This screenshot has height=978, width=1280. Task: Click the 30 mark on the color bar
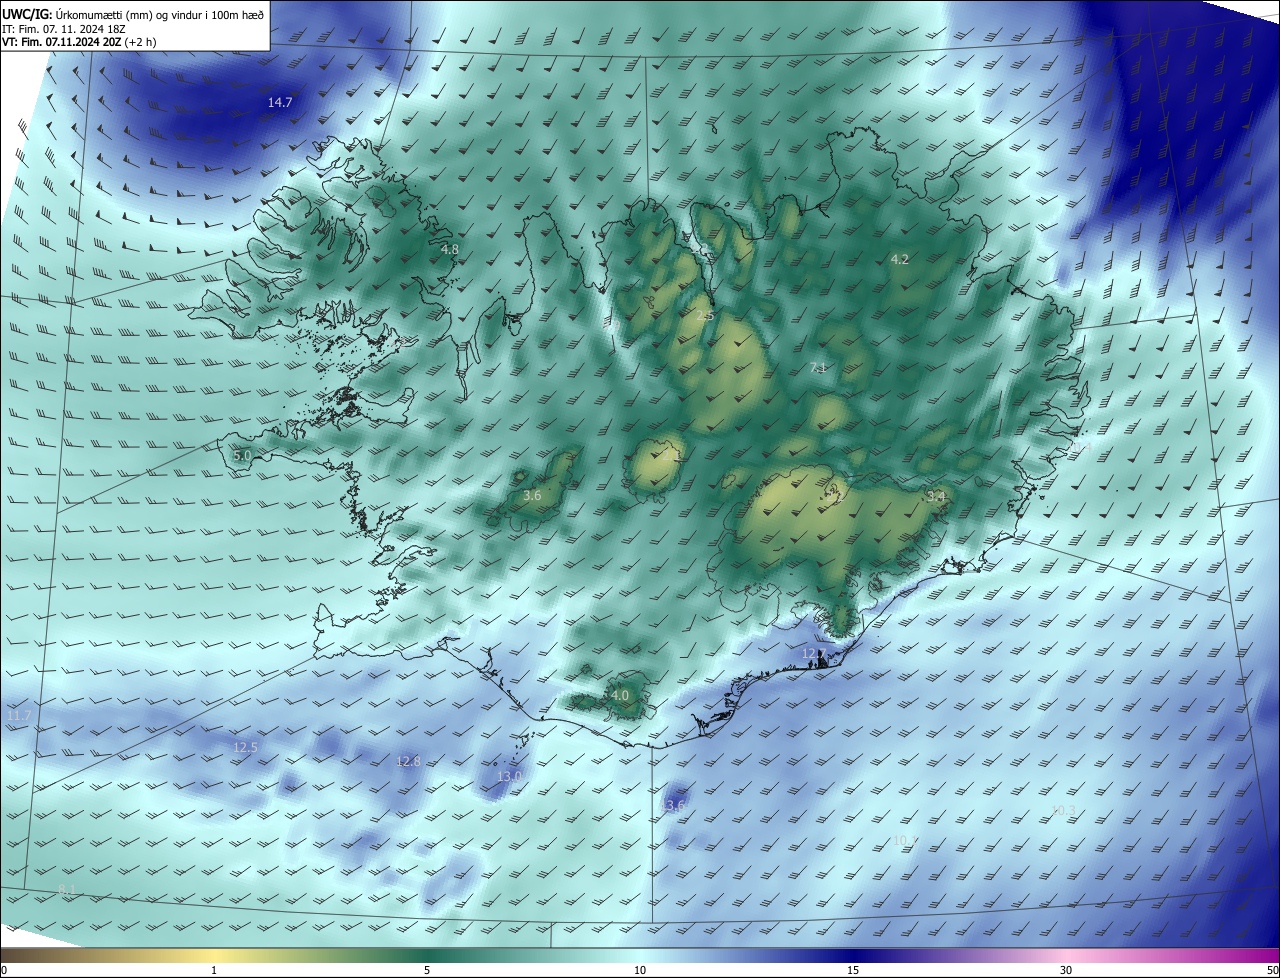1066,970
